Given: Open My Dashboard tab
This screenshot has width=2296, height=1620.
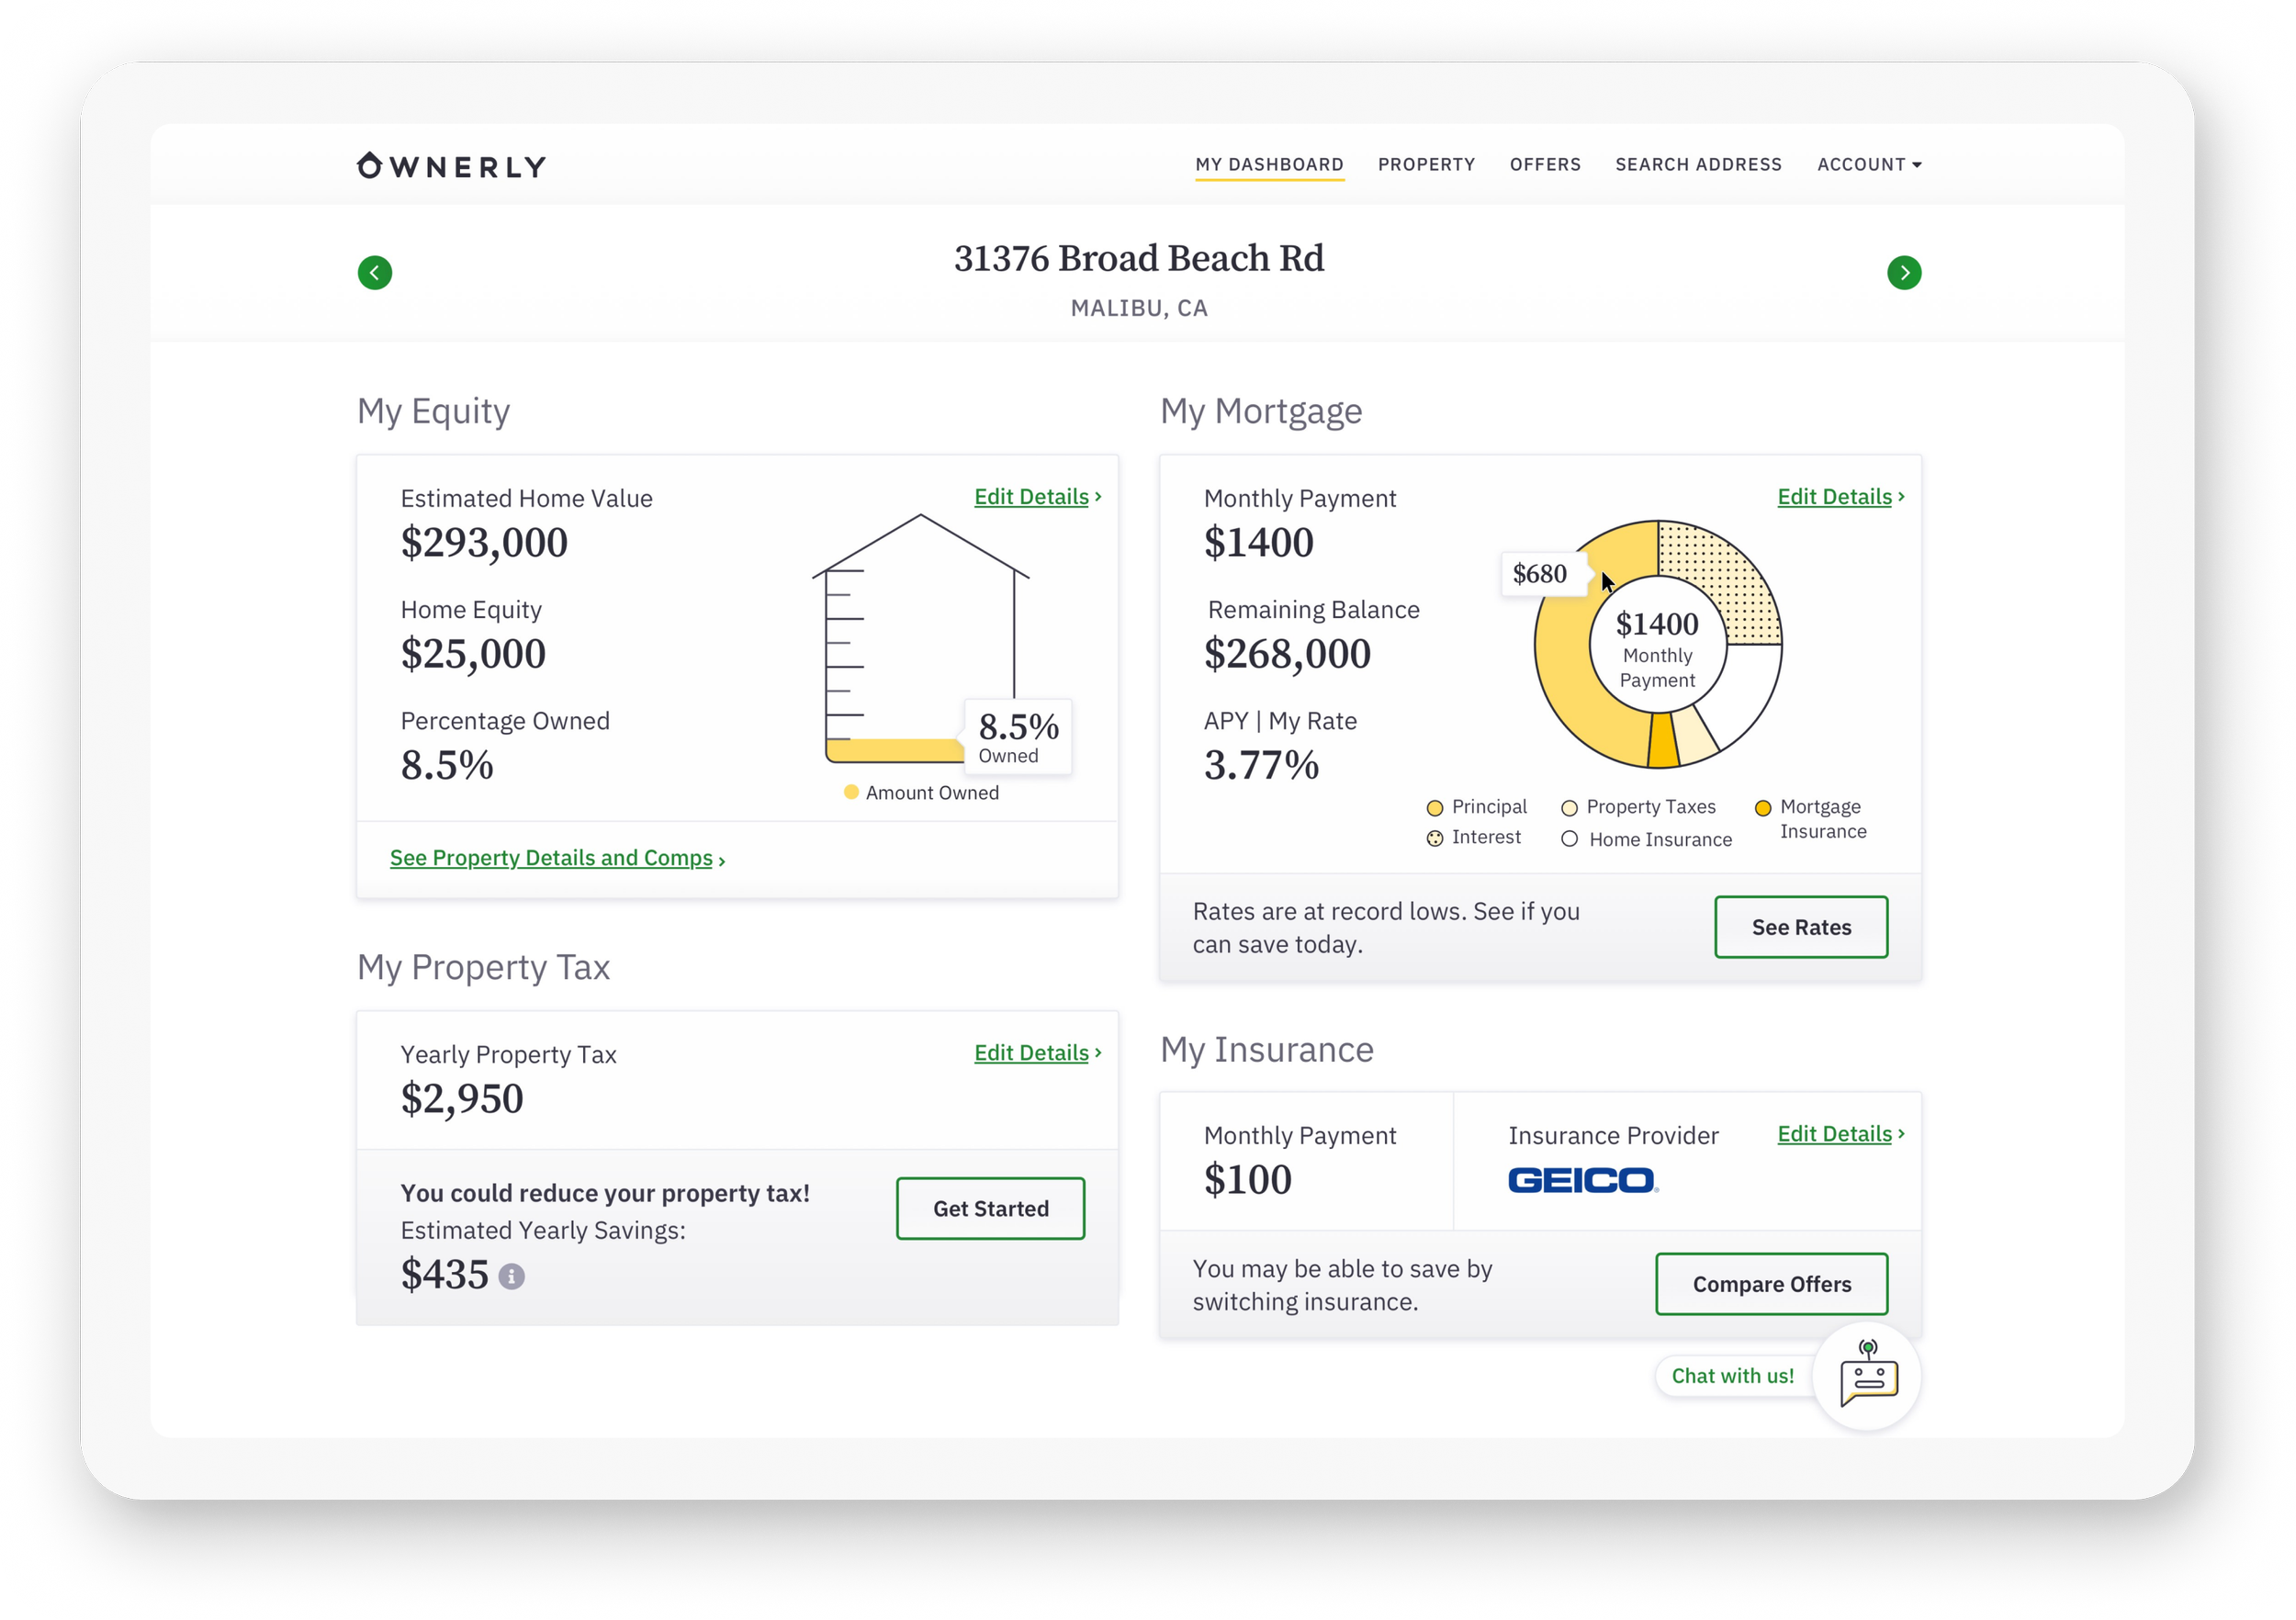Looking at the screenshot, I should [1269, 164].
